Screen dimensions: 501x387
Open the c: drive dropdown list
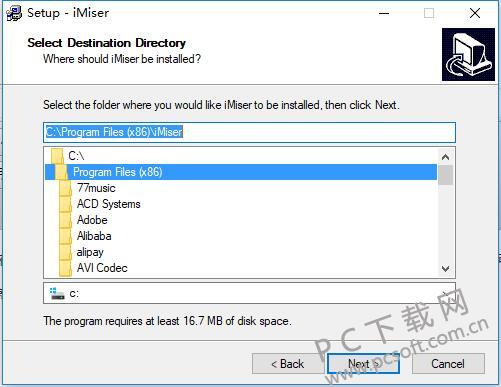pyautogui.click(x=445, y=293)
